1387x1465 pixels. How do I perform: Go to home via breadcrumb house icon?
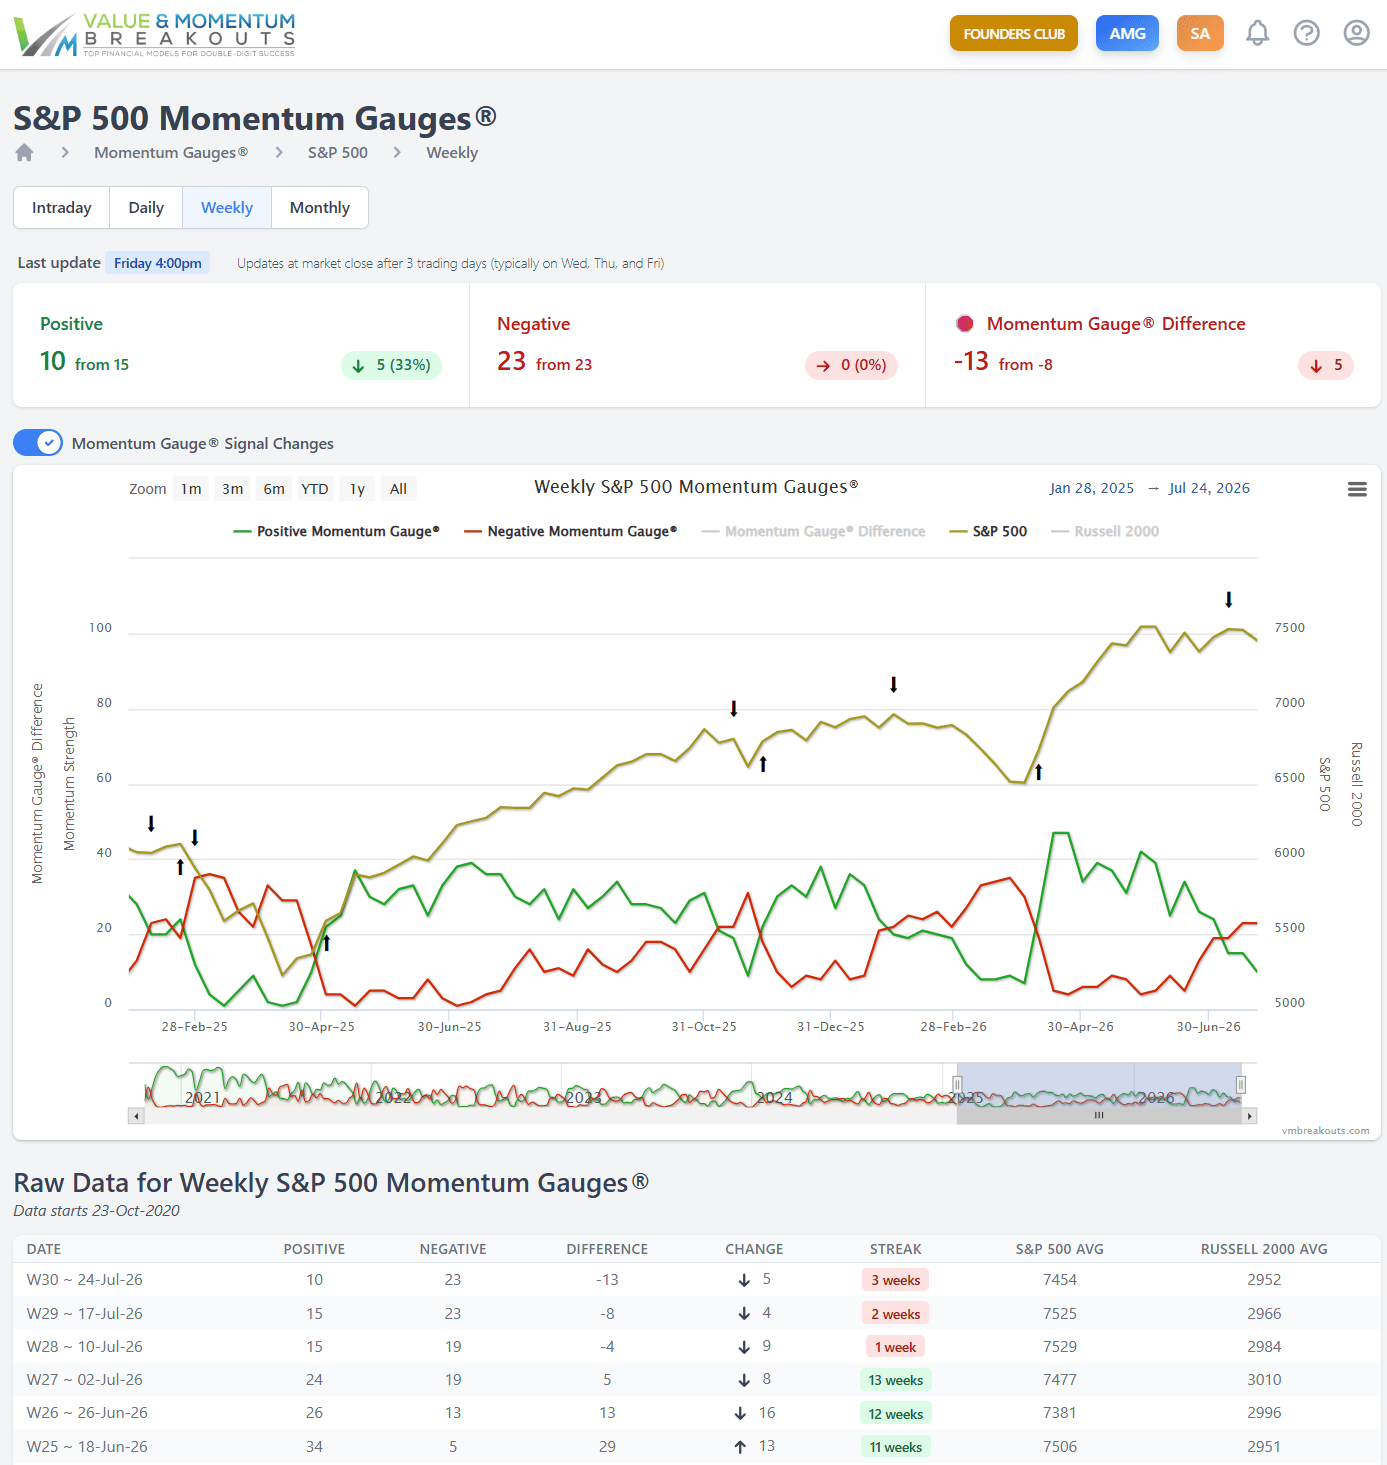coord(24,152)
